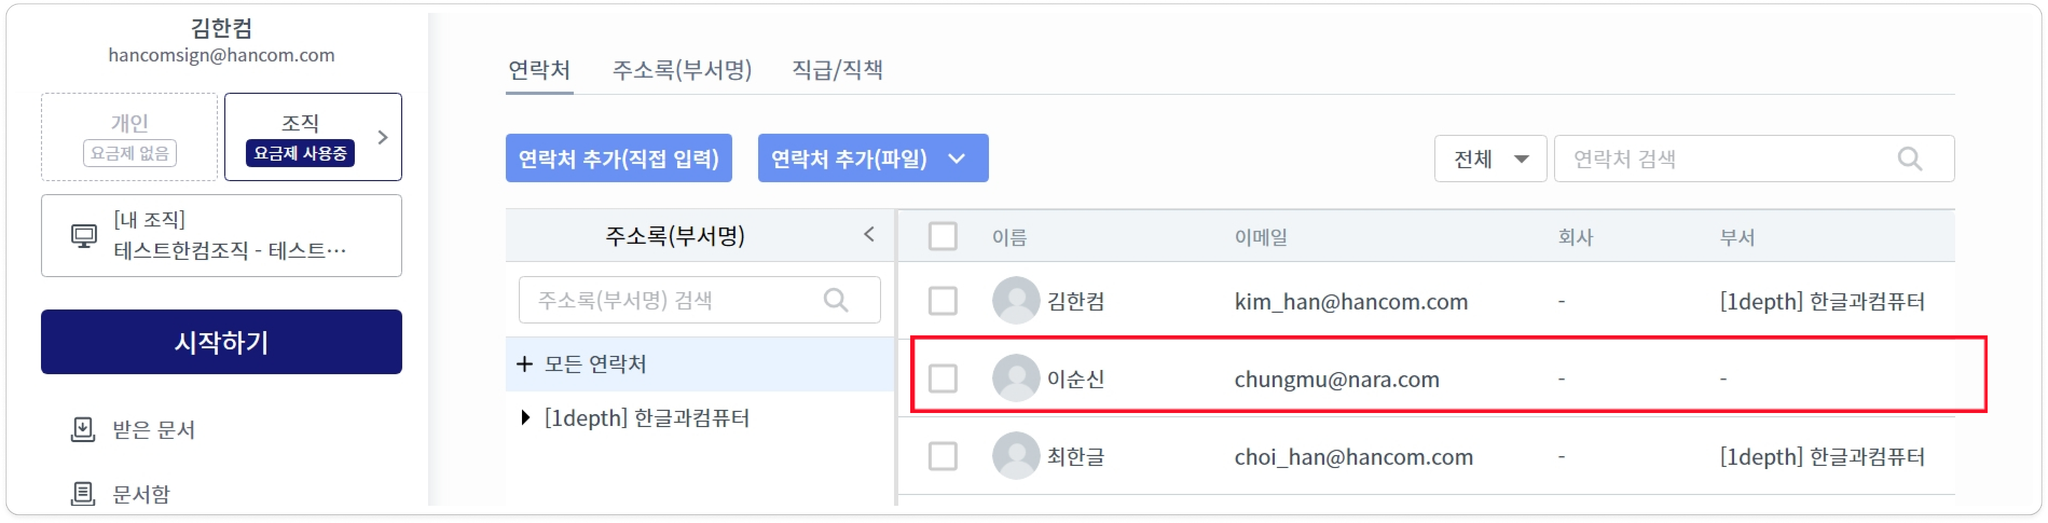
Task: Click 김한컴's profile avatar
Action: tap(1015, 301)
